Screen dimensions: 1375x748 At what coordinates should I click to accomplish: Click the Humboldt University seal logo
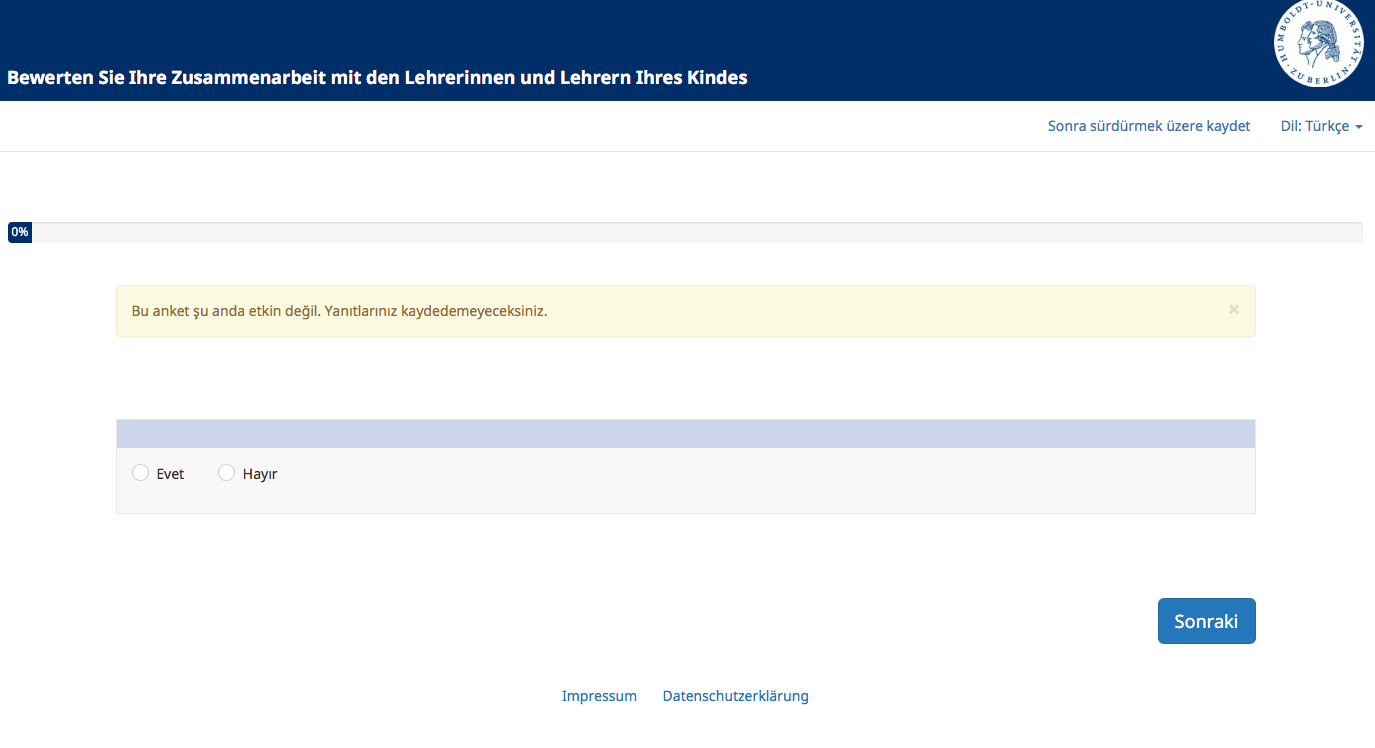(1318, 44)
